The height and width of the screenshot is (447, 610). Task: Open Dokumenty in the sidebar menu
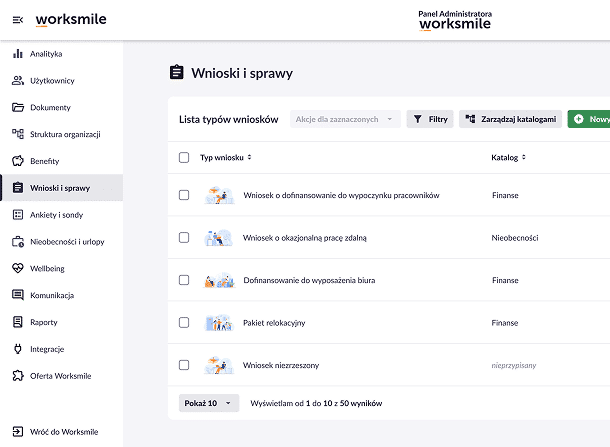point(50,107)
